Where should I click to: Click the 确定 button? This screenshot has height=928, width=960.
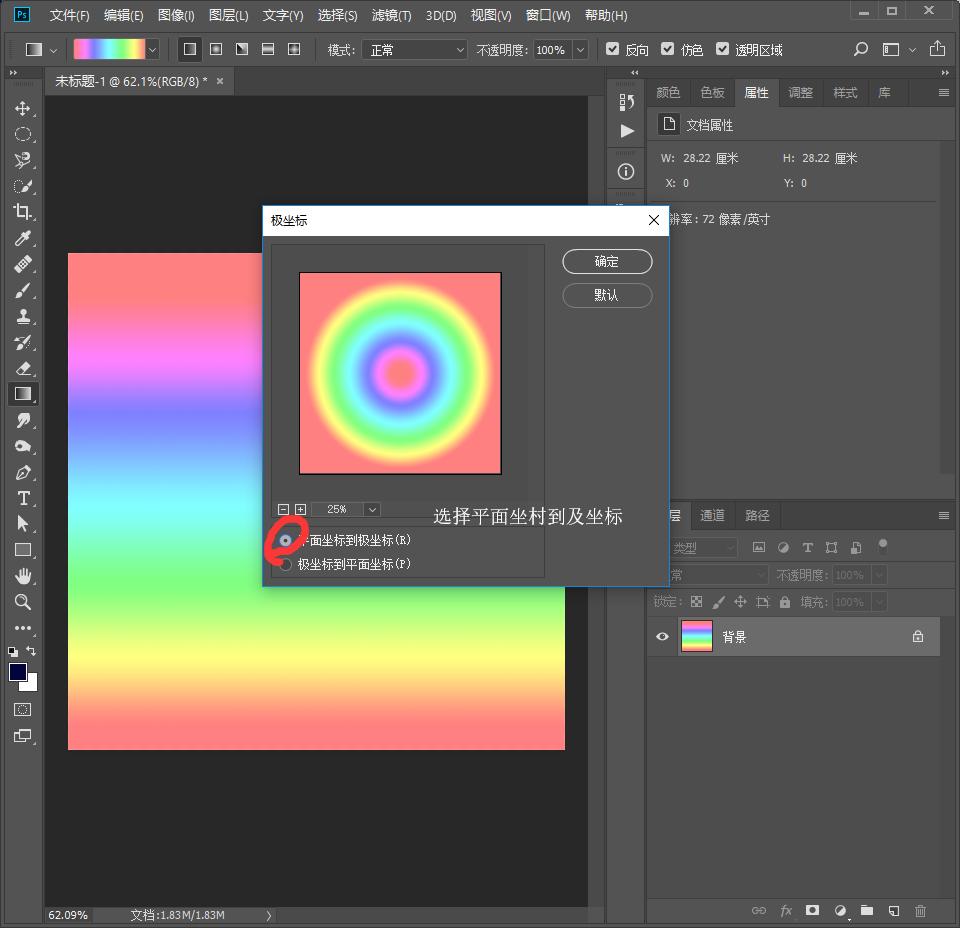(x=607, y=261)
